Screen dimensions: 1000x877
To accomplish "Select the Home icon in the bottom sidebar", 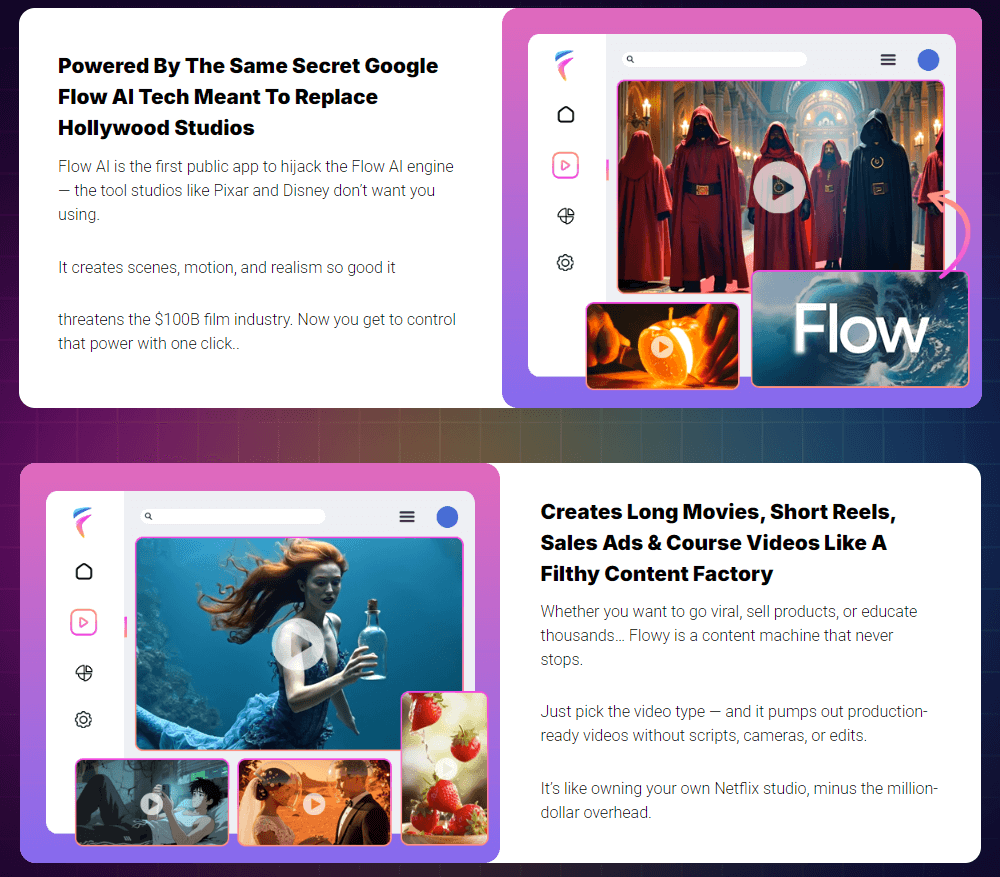I will click(x=84, y=571).
